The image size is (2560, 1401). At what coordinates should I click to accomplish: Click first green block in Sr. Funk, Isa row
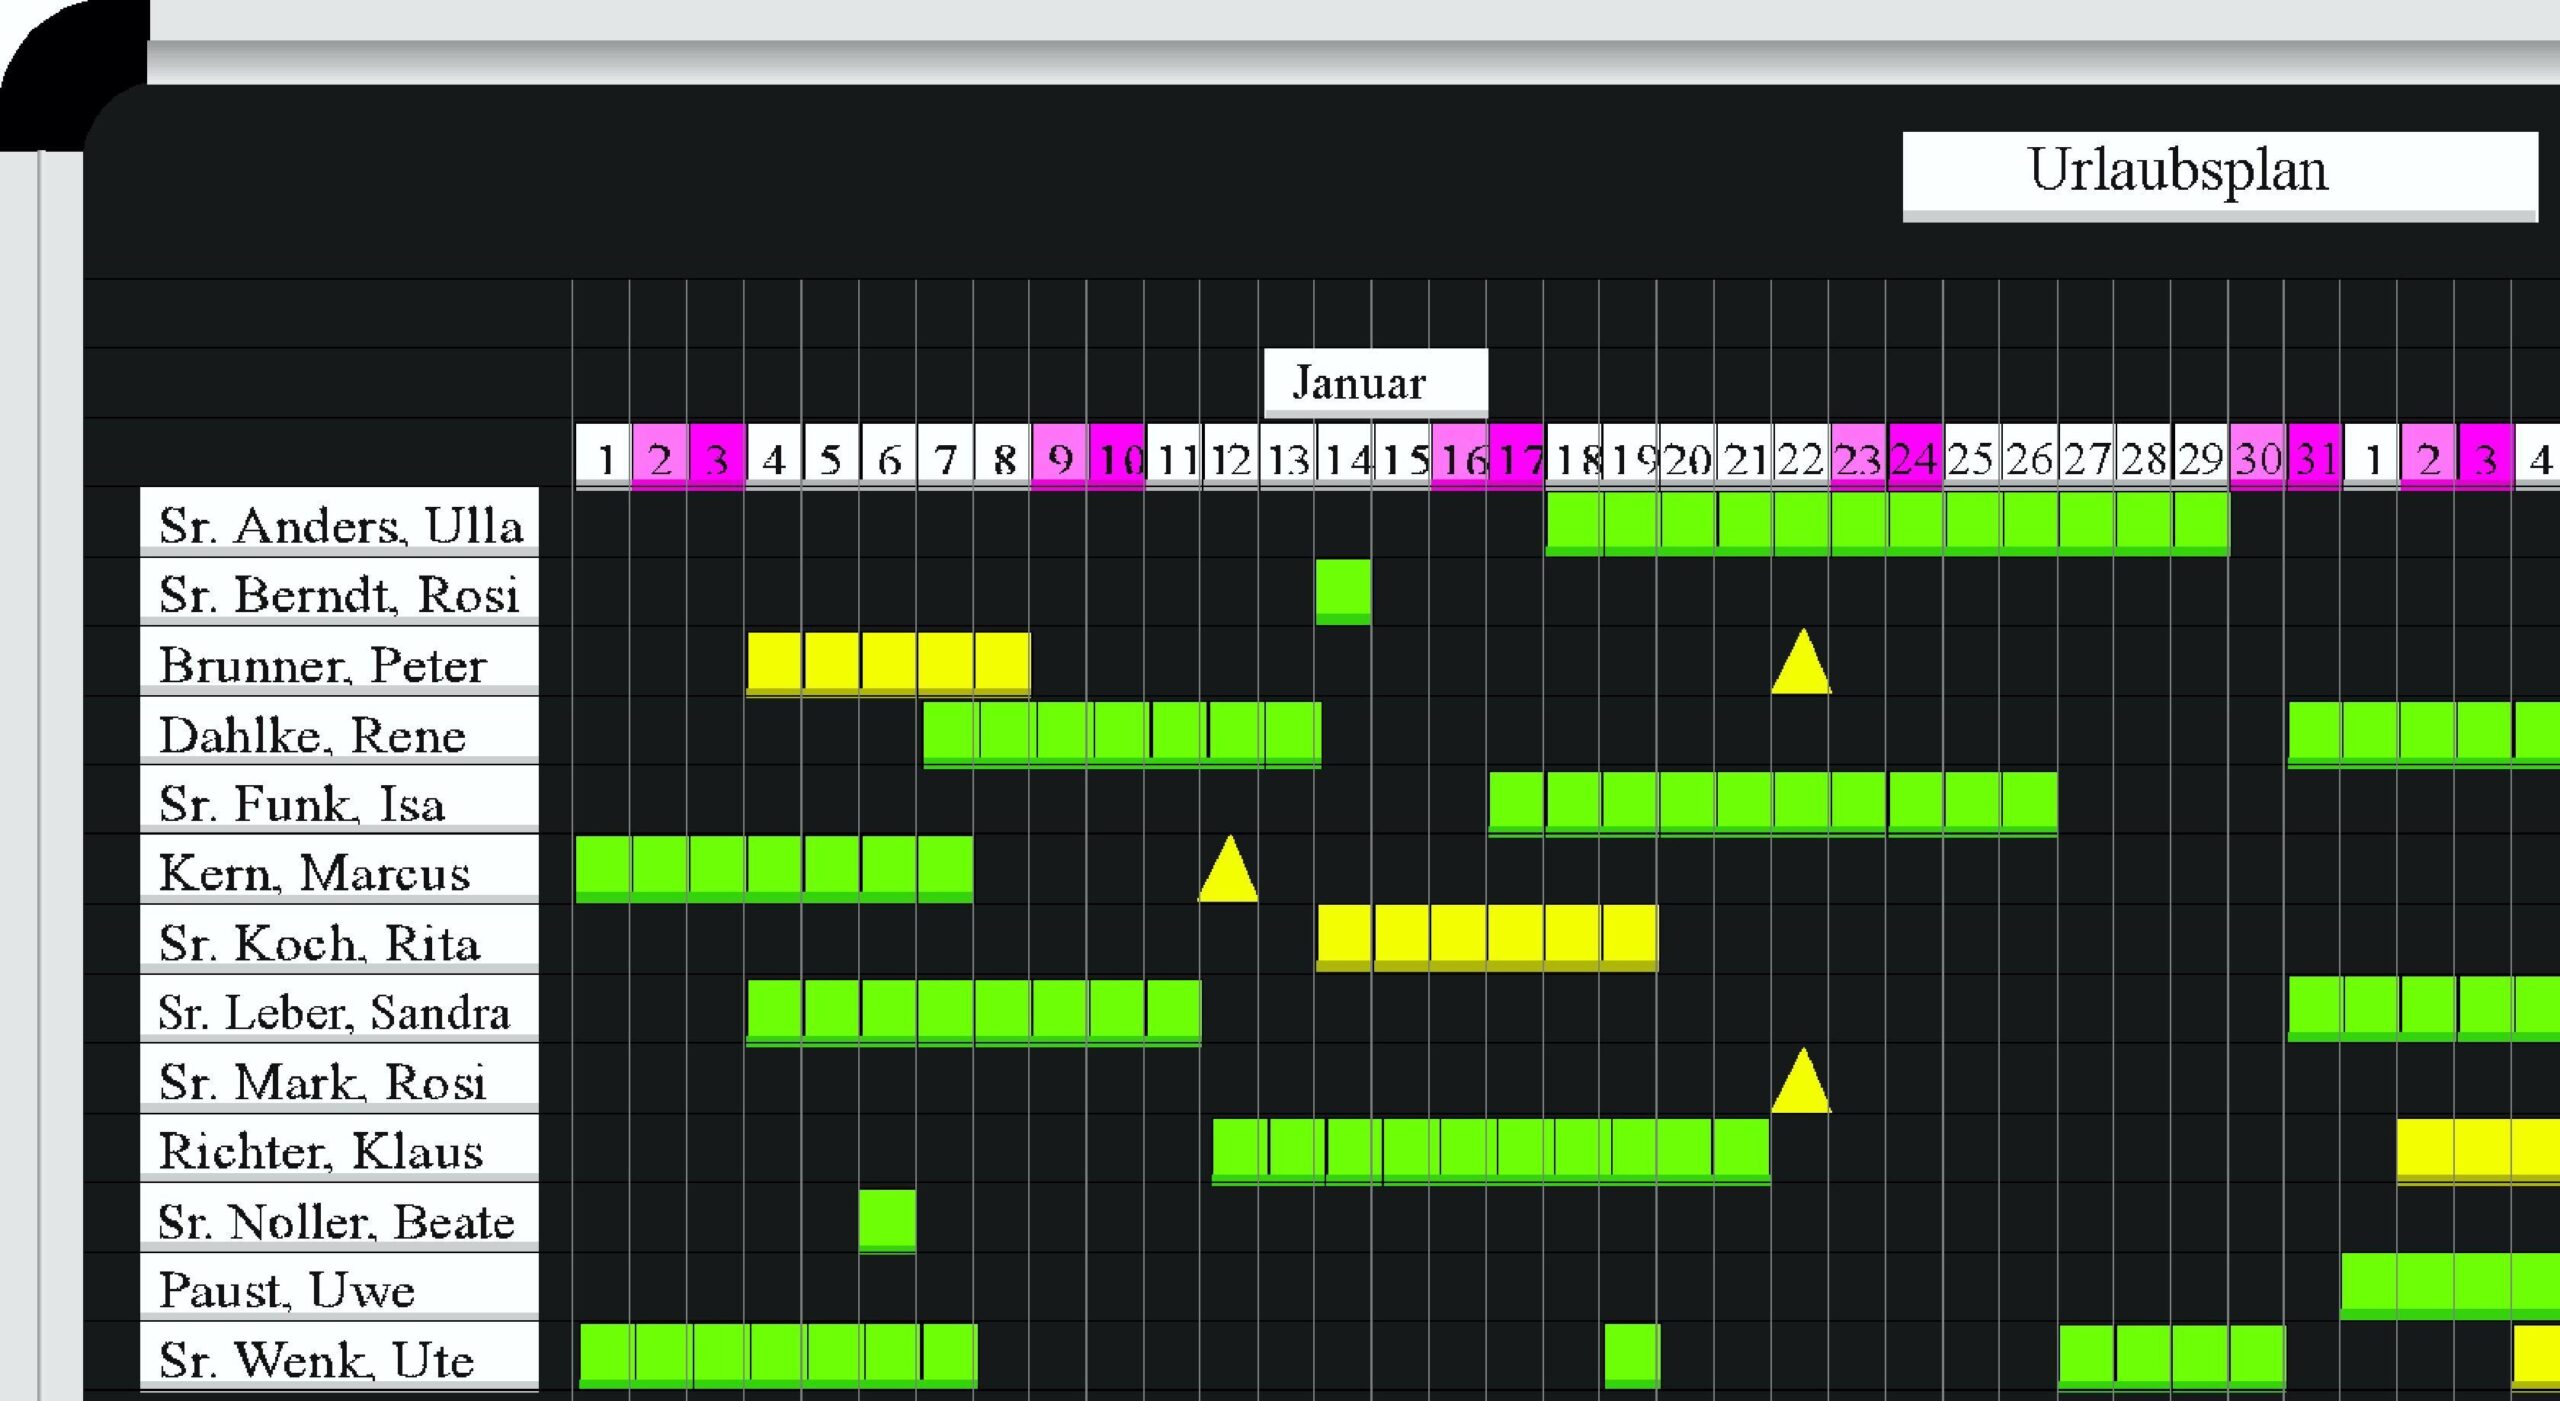click(x=1516, y=801)
